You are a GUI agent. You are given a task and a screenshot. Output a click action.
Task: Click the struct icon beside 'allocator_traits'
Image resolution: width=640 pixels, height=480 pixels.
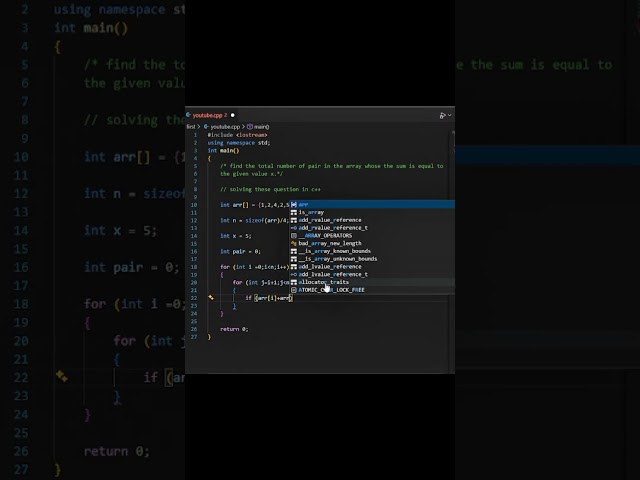click(x=294, y=282)
